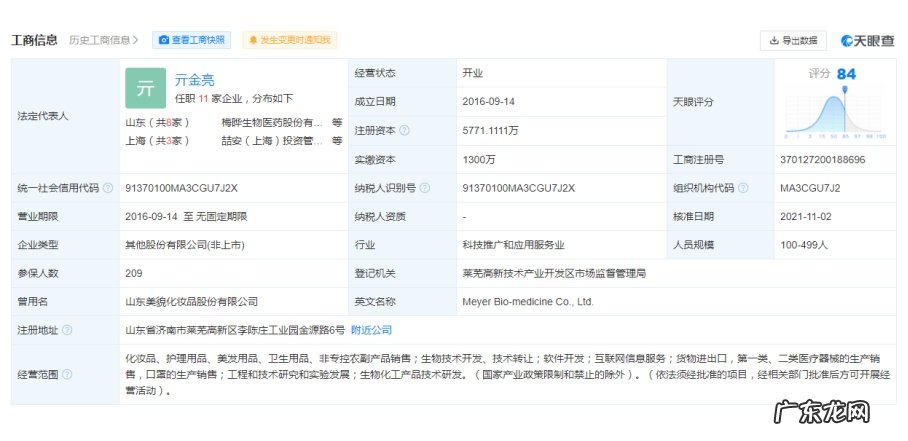
Task: Click the score value 84
Action: point(846,74)
